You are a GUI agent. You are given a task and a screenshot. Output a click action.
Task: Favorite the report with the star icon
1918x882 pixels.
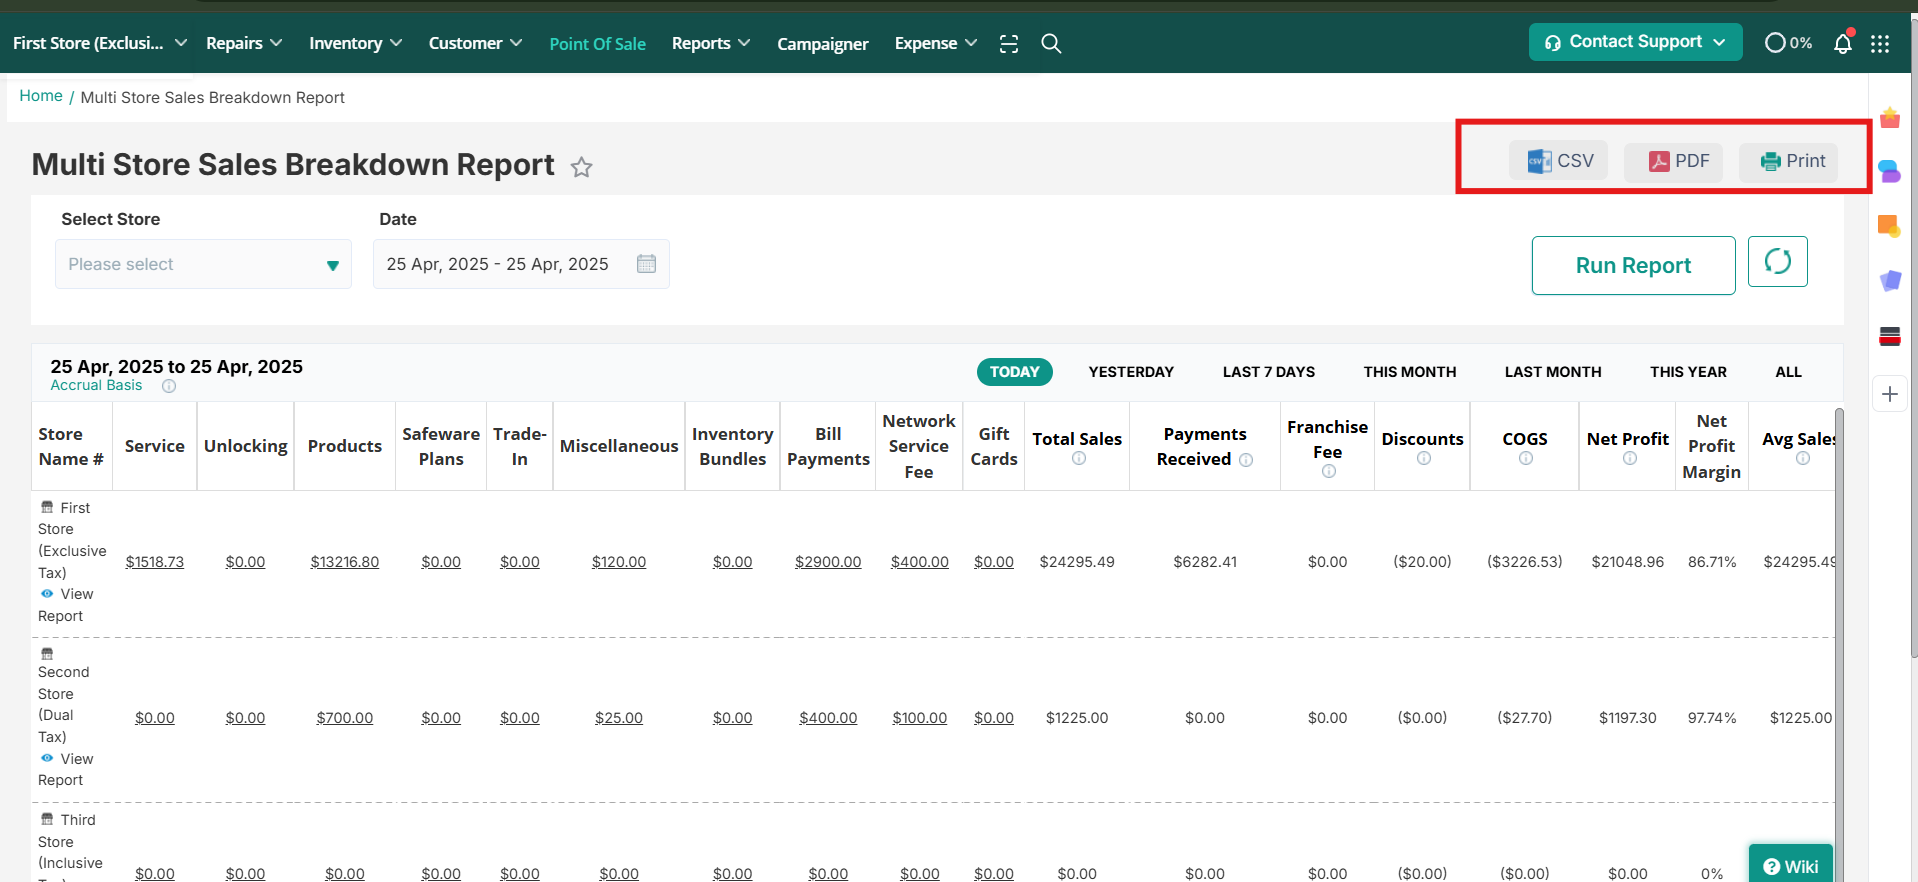(581, 167)
